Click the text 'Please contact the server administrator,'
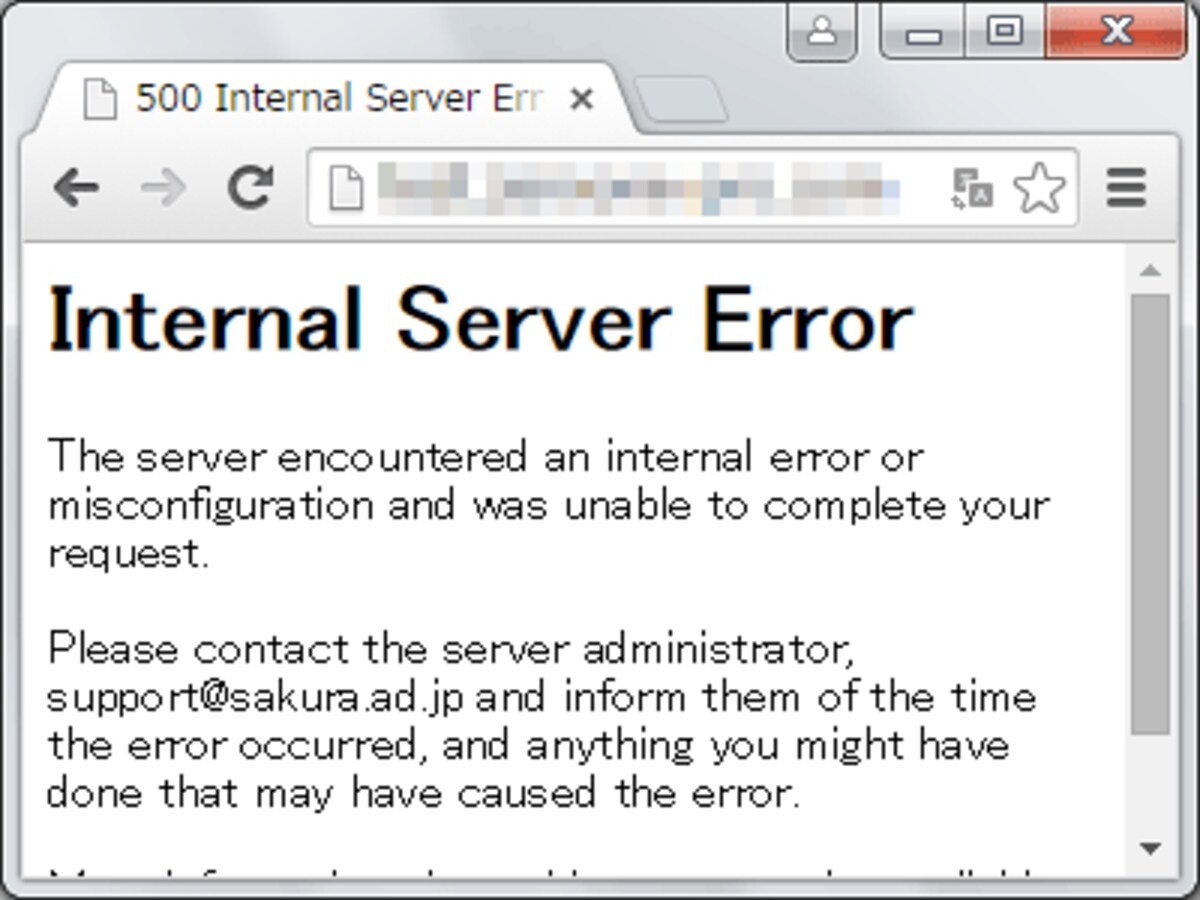 (451, 651)
